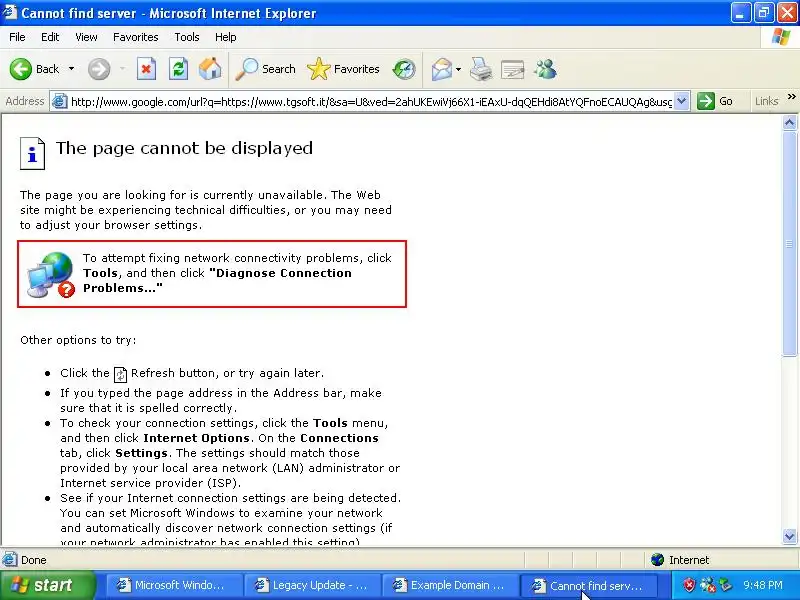
Task: Click the green arrow tray icon beside clock
Action: pyautogui.click(x=725, y=585)
